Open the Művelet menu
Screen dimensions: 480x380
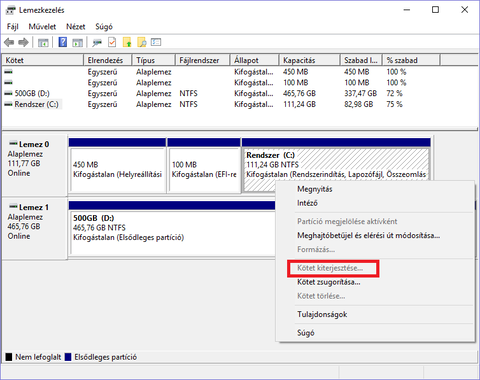[x=42, y=27]
